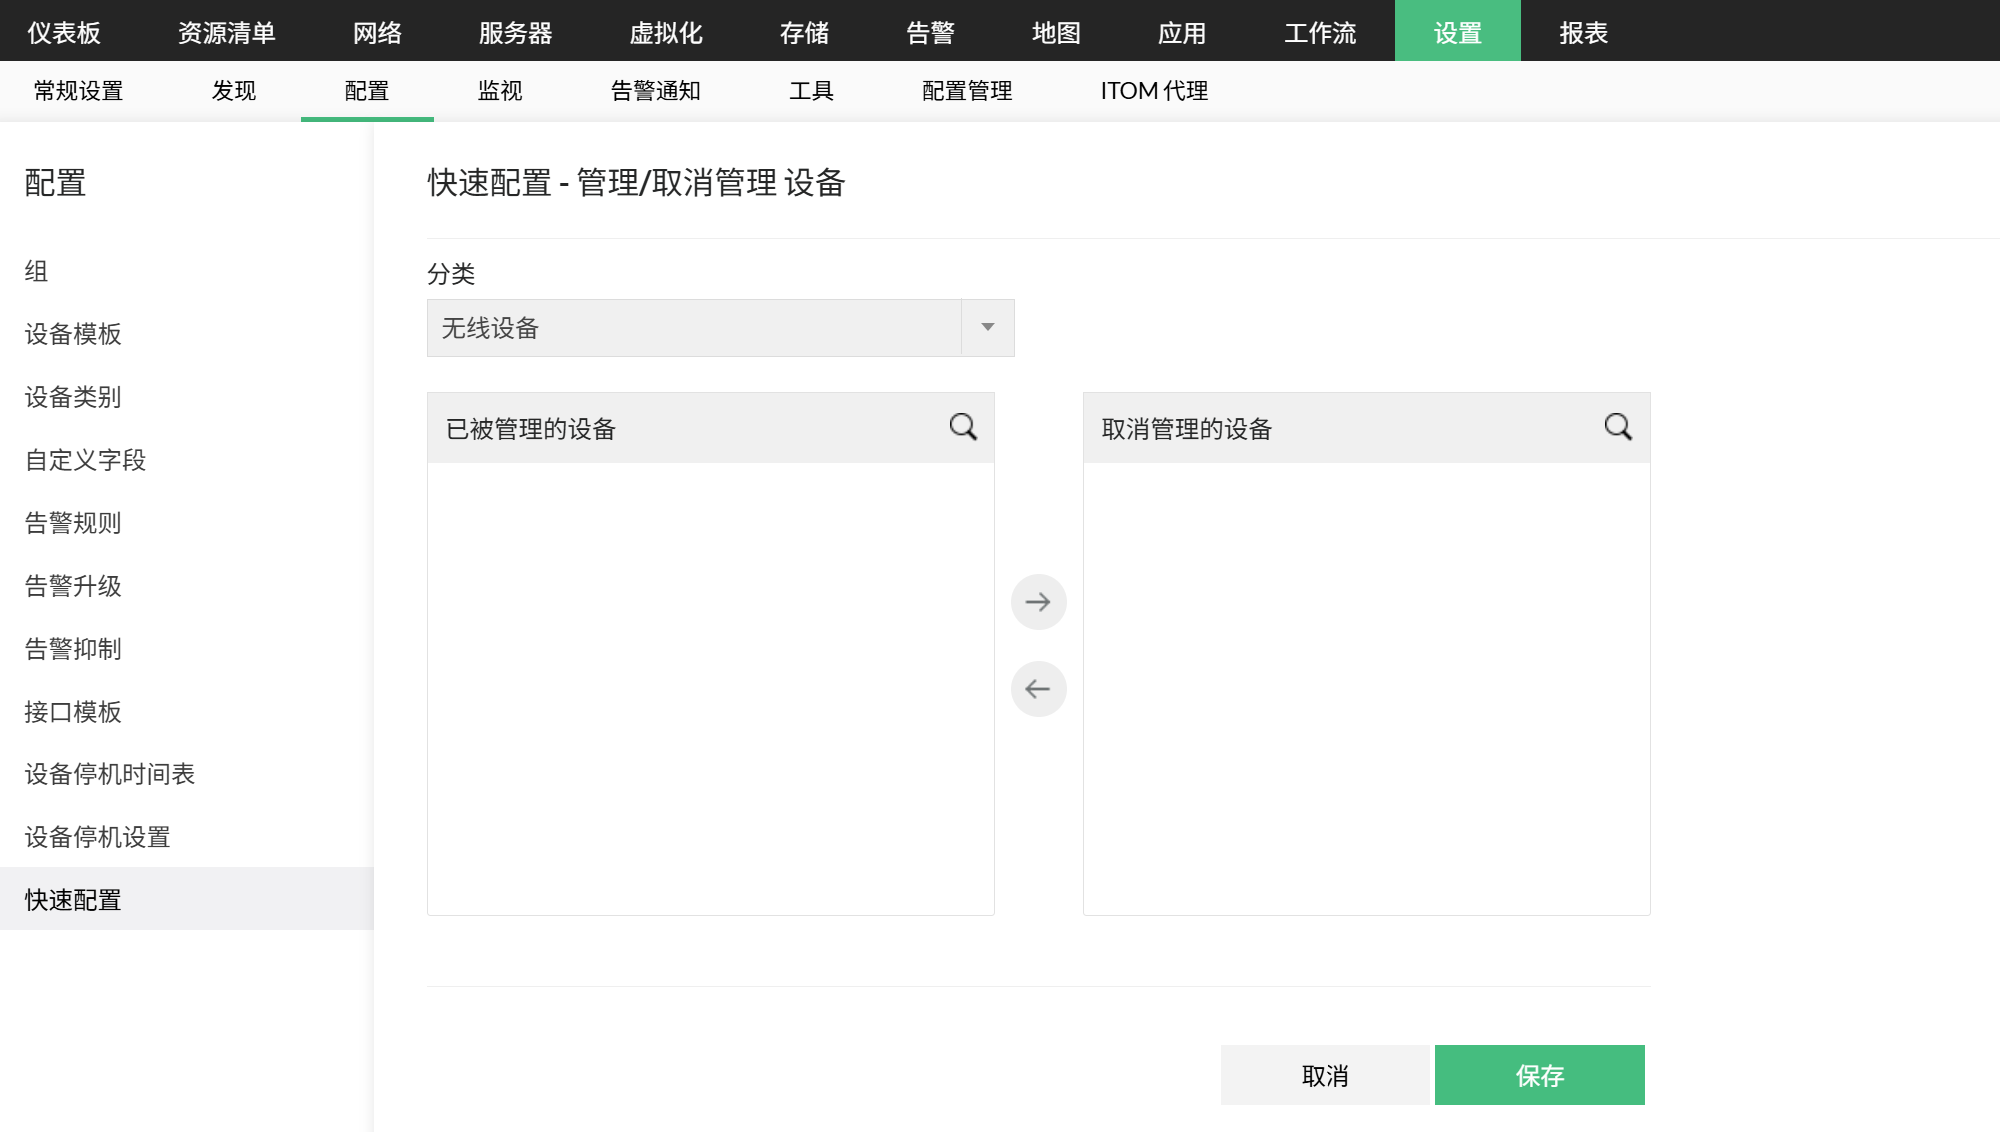Click the green 保存 button
Viewport: 2000px width, 1132px height.
coord(1540,1075)
